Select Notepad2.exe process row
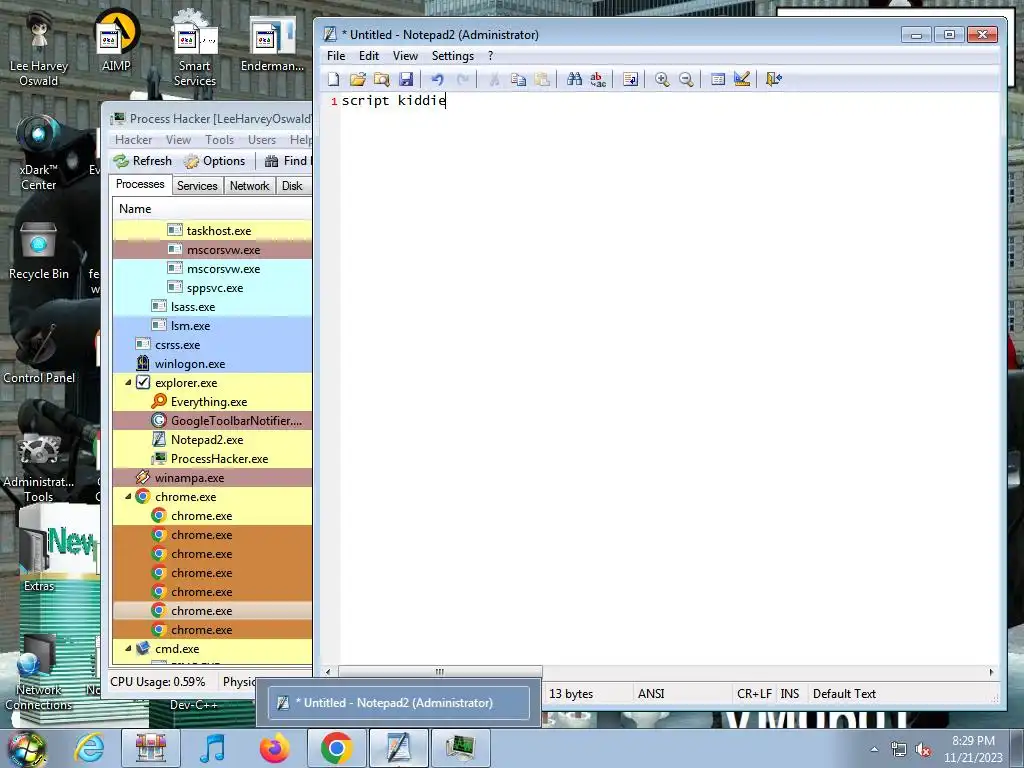 coord(212,440)
